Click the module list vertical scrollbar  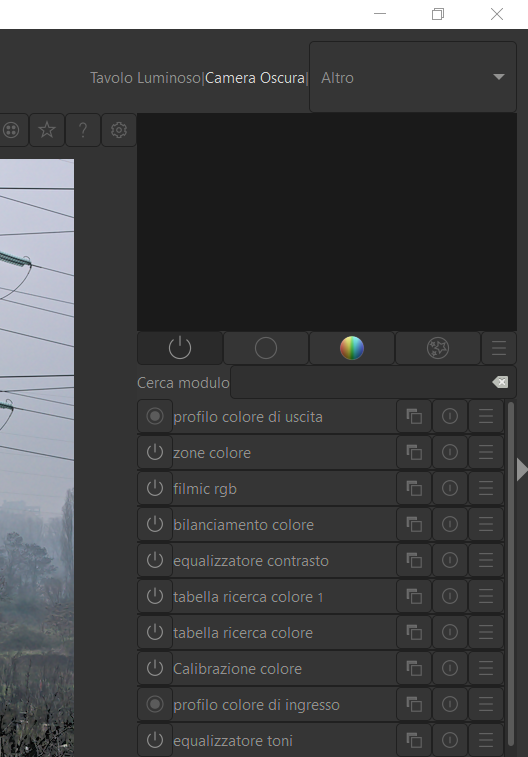tap(511, 575)
